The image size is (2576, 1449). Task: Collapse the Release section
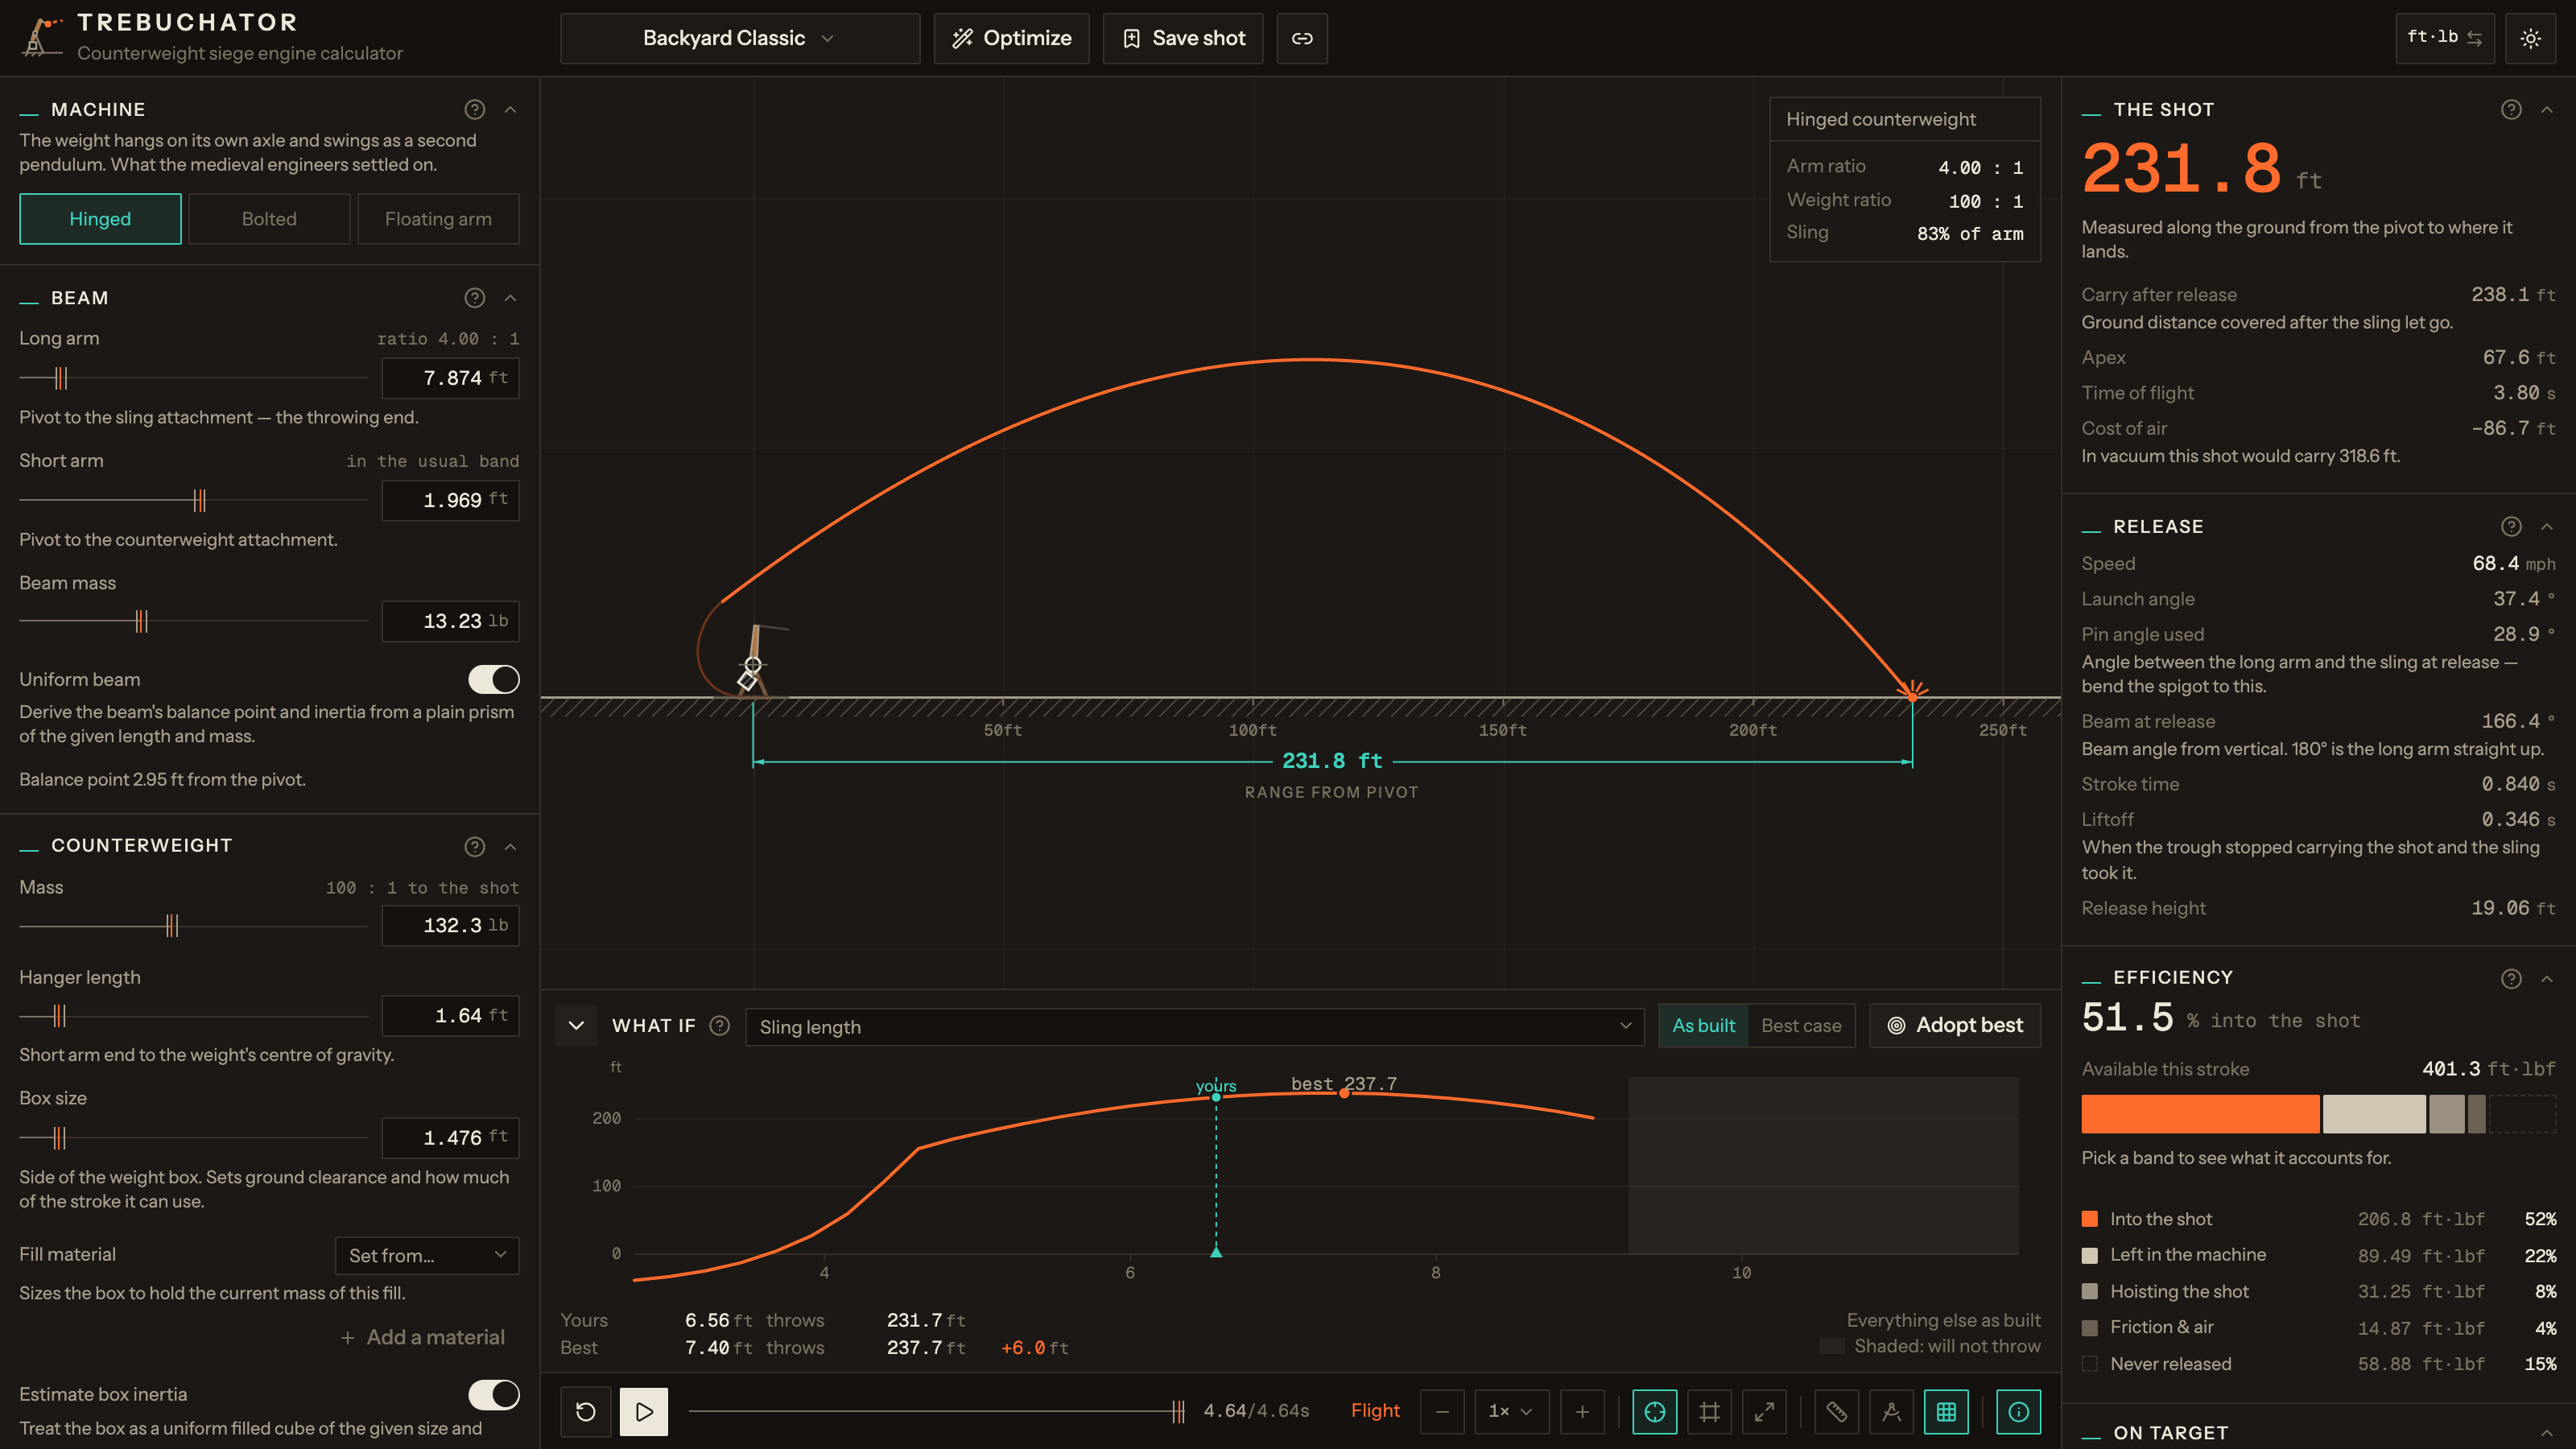click(x=2547, y=526)
